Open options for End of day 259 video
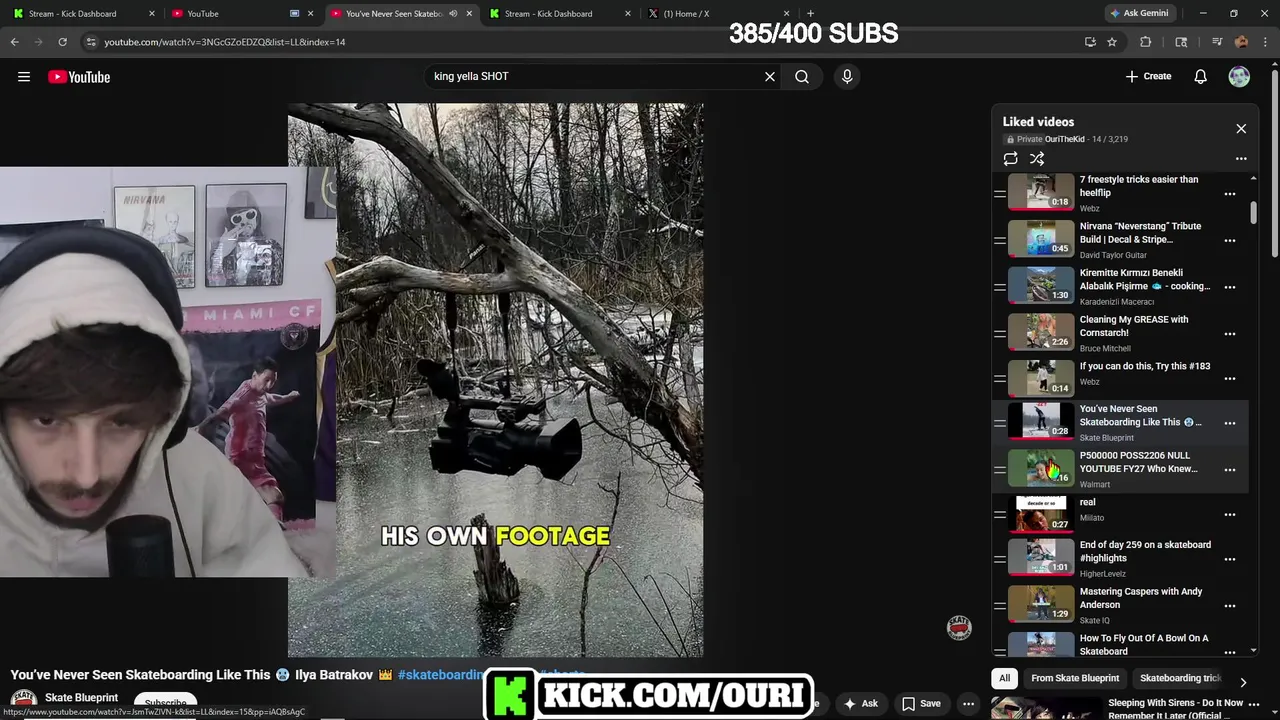This screenshot has height=720, width=1280. tap(1230, 559)
